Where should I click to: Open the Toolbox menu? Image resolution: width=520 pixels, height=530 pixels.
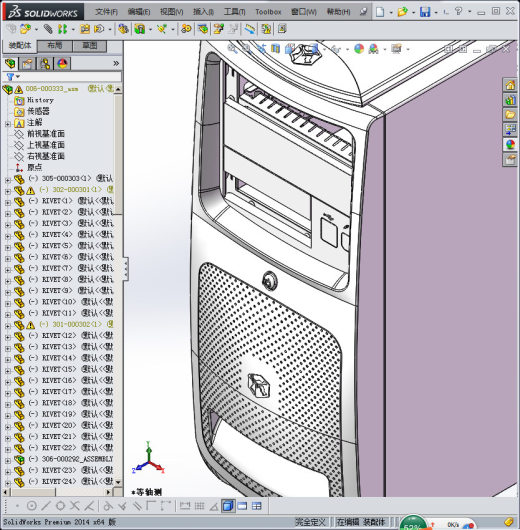coord(268,12)
